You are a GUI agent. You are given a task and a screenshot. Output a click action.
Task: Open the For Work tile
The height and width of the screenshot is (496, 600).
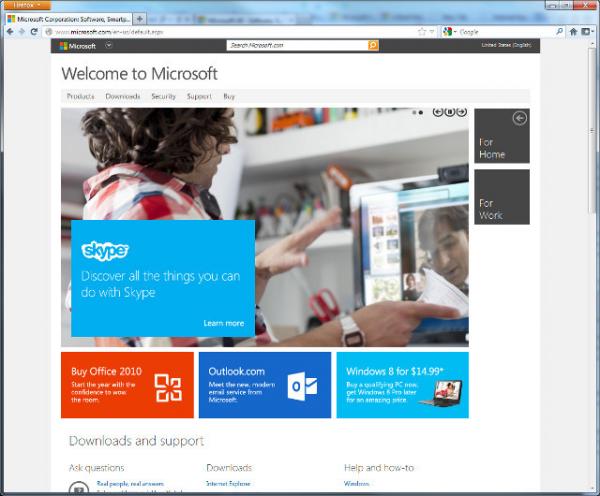[x=502, y=197]
